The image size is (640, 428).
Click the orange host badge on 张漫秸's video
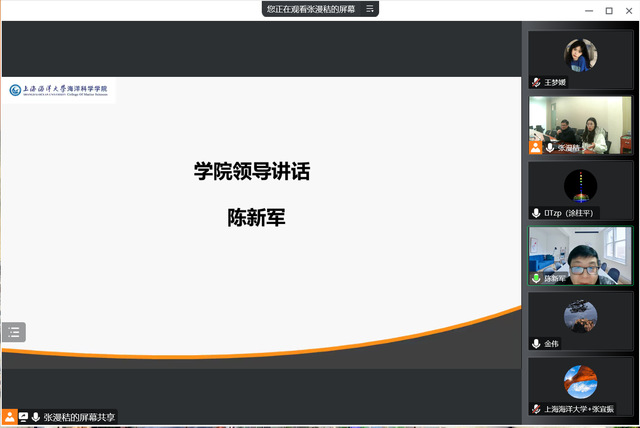click(x=536, y=147)
